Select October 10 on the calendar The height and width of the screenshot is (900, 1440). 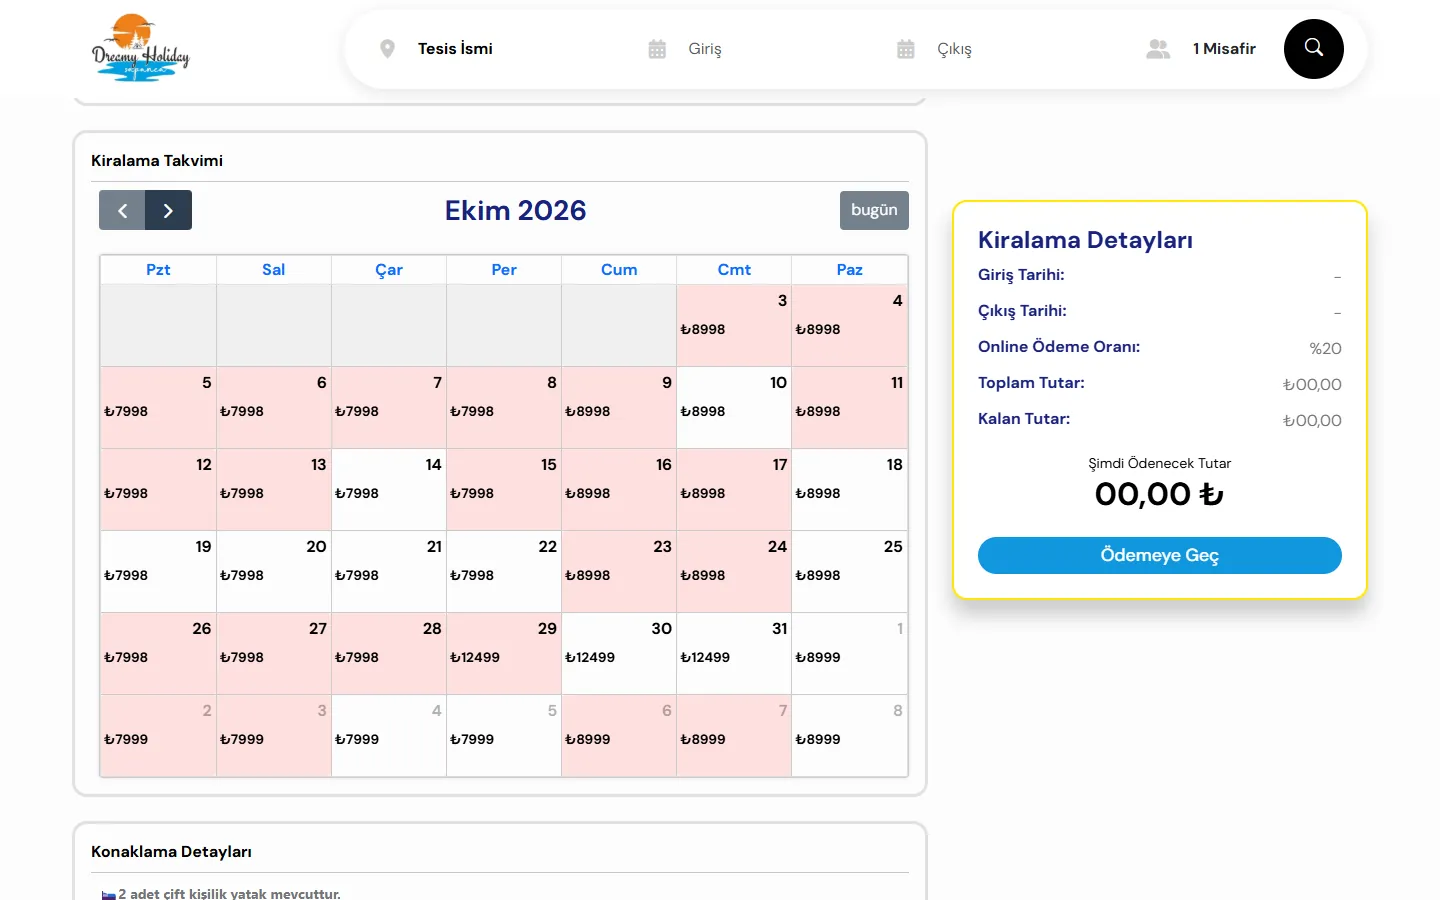734,408
